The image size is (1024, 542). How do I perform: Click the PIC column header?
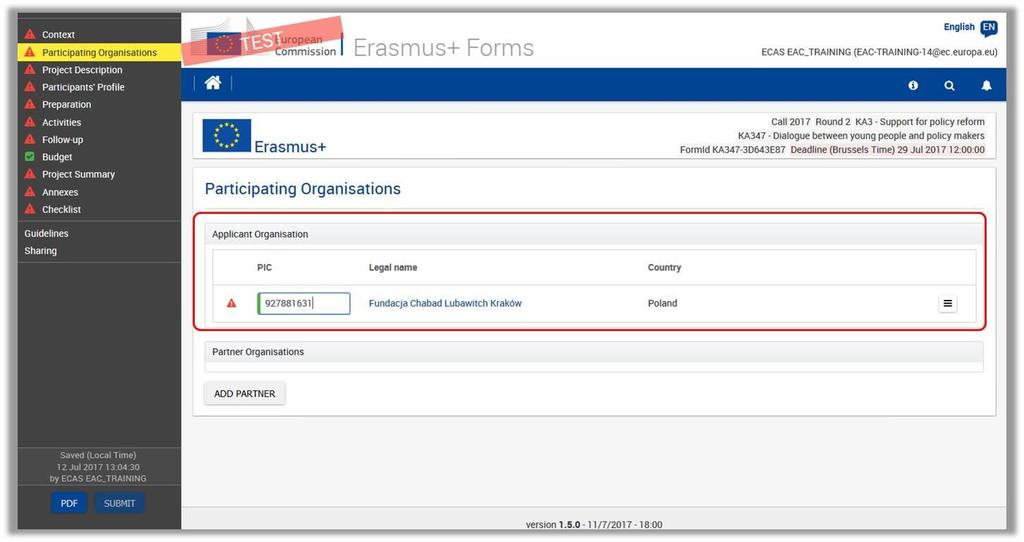click(x=264, y=267)
